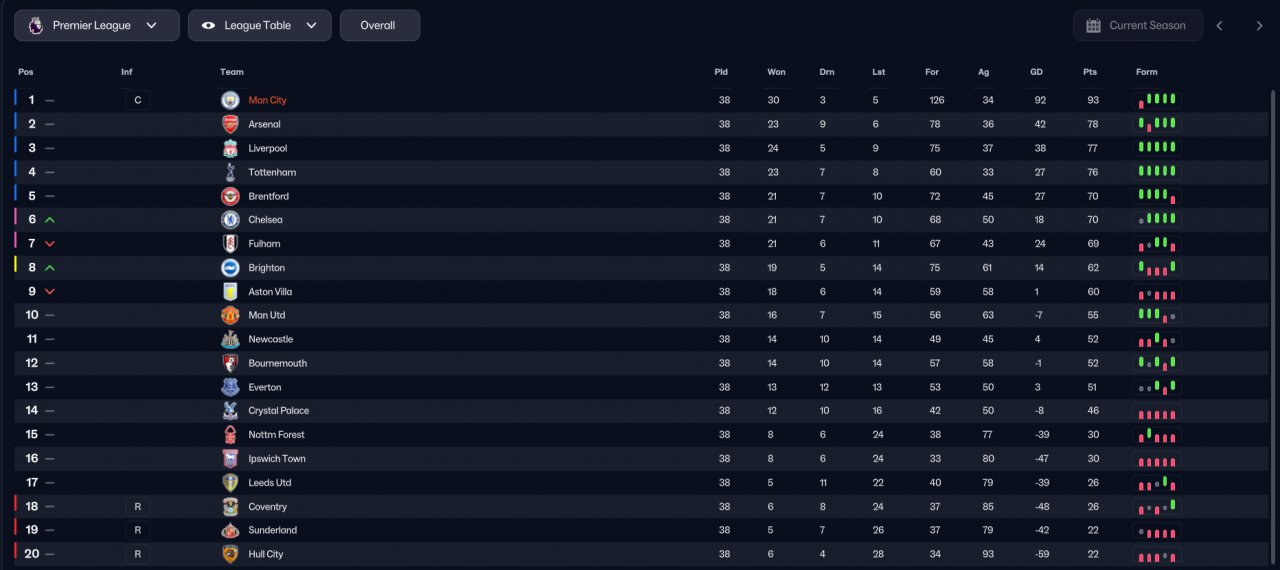Click the Hull City badge icon
1280x570 pixels.
point(230,554)
